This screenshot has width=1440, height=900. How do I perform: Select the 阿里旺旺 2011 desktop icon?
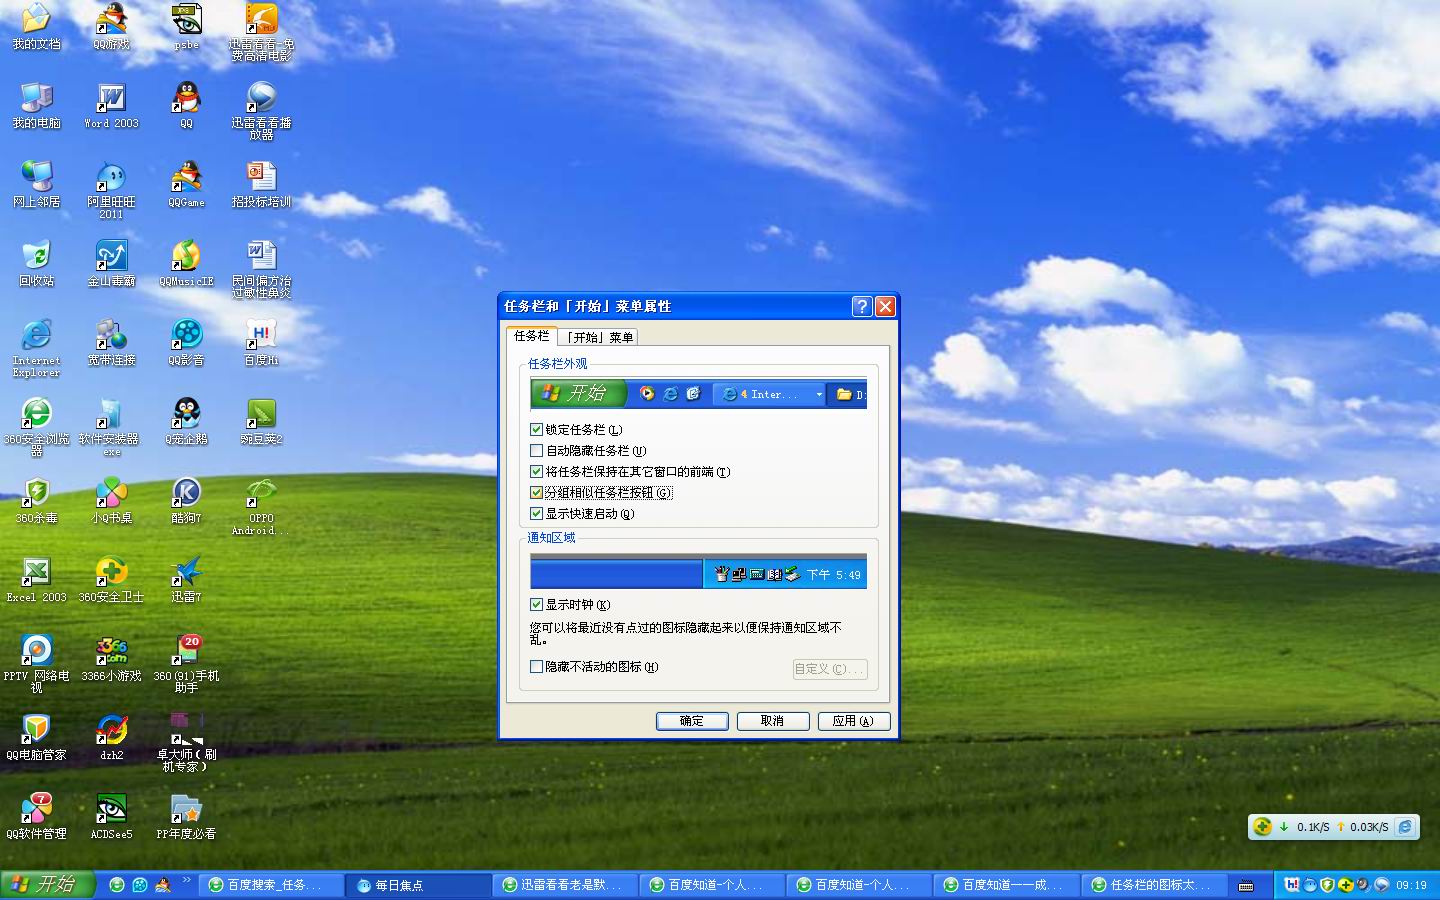(x=111, y=190)
